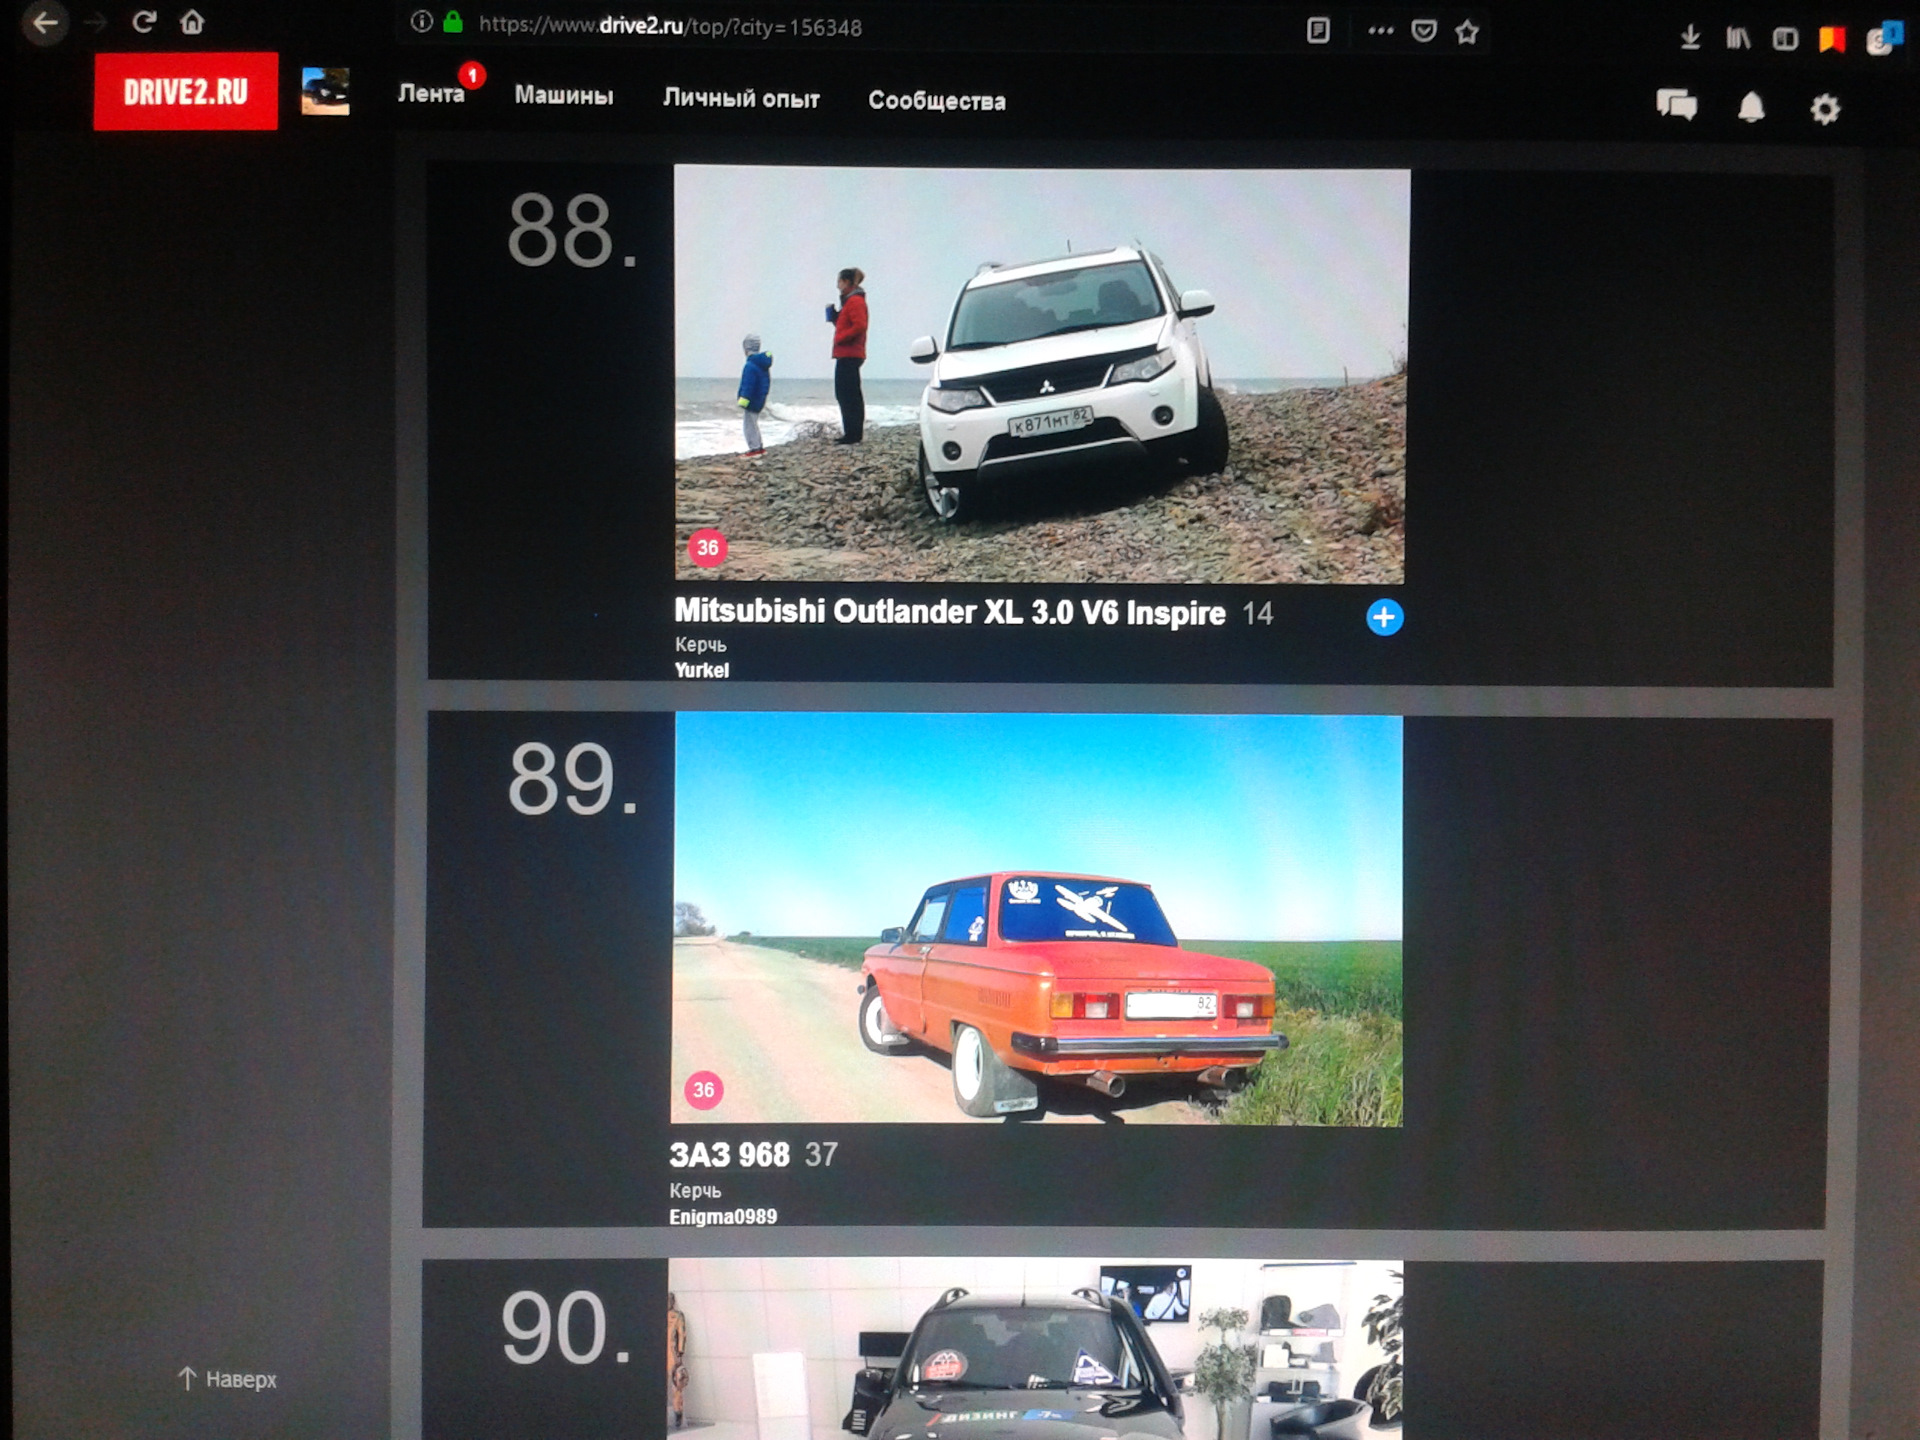
Task: Click Керч city under Mitsubishi Outlander
Action: [x=700, y=645]
